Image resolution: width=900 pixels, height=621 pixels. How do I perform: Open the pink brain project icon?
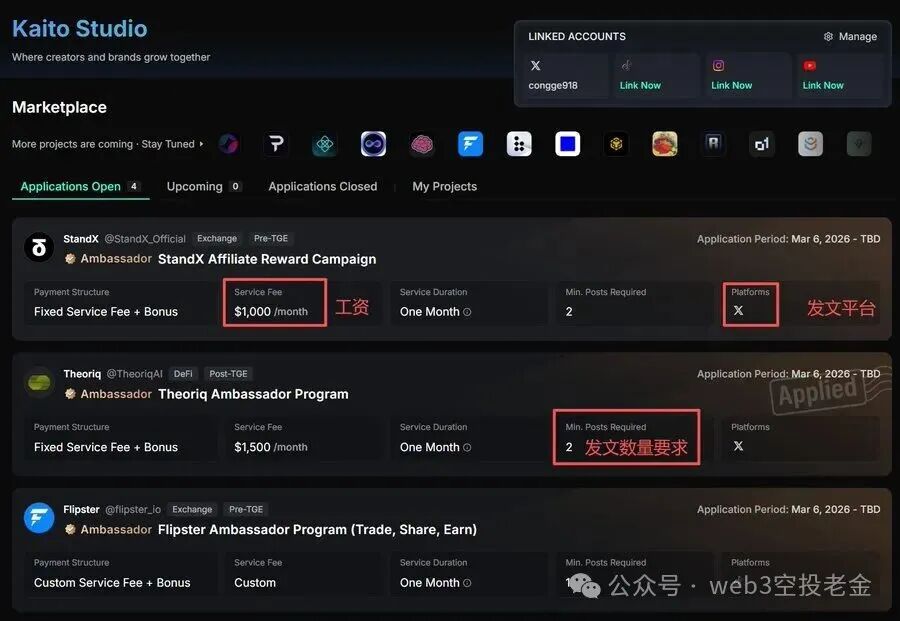[x=422, y=143]
